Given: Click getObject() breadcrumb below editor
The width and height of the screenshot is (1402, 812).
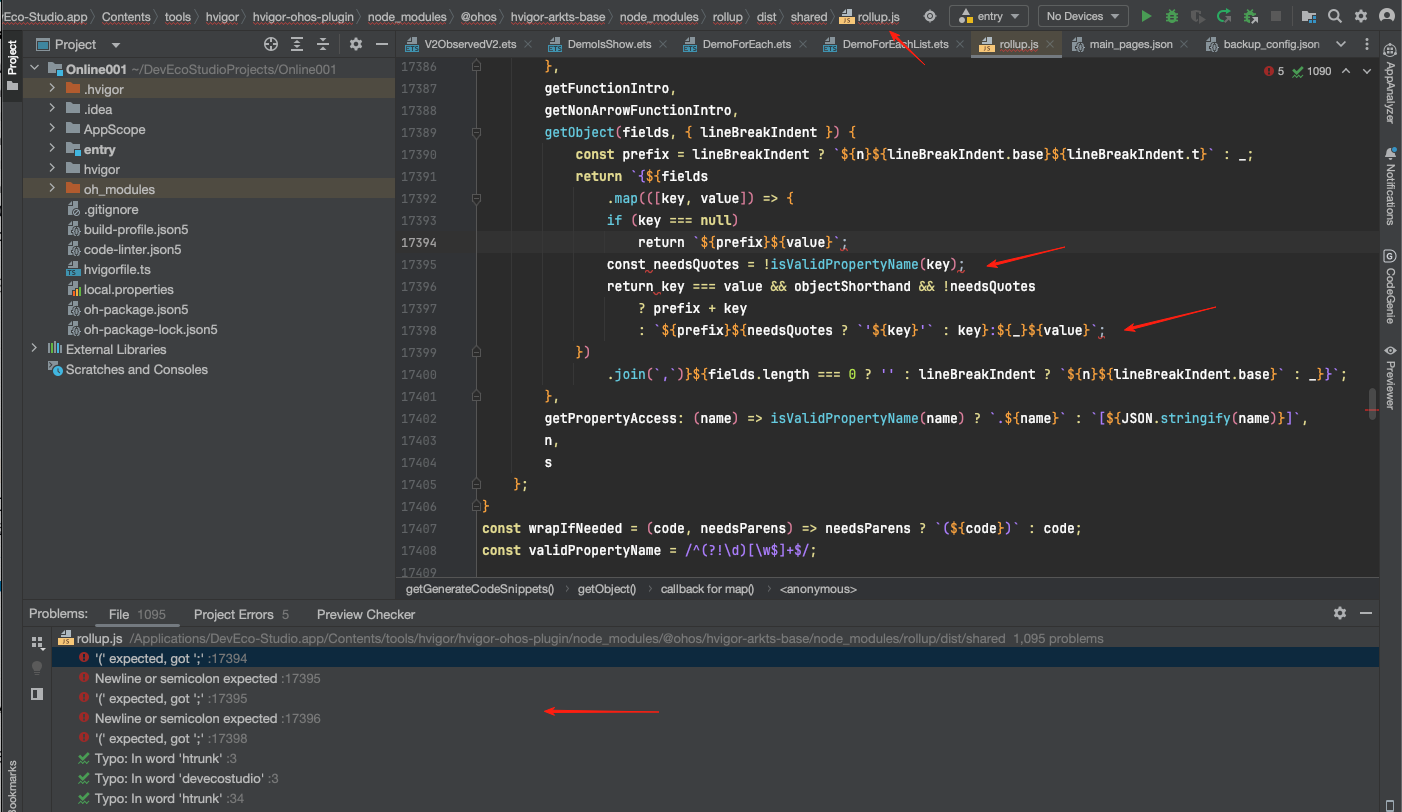Looking at the screenshot, I should 607,589.
